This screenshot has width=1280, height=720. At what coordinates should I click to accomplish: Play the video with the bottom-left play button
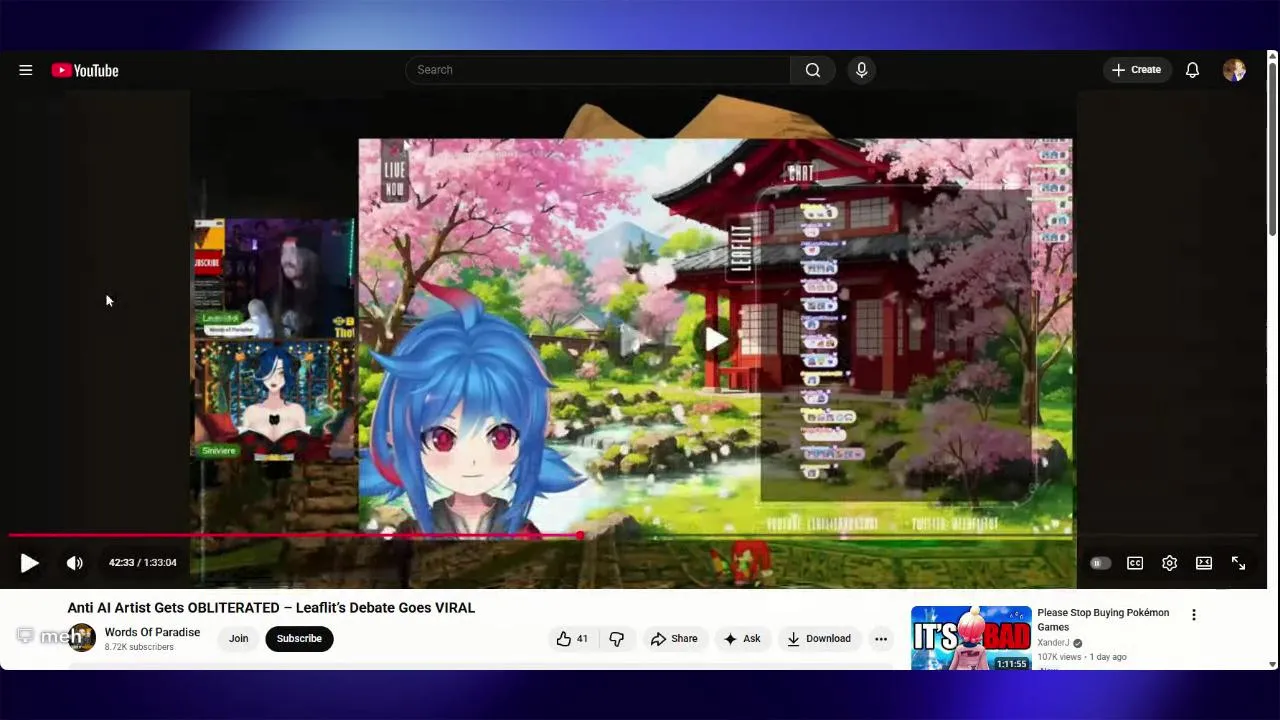point(29,563)
